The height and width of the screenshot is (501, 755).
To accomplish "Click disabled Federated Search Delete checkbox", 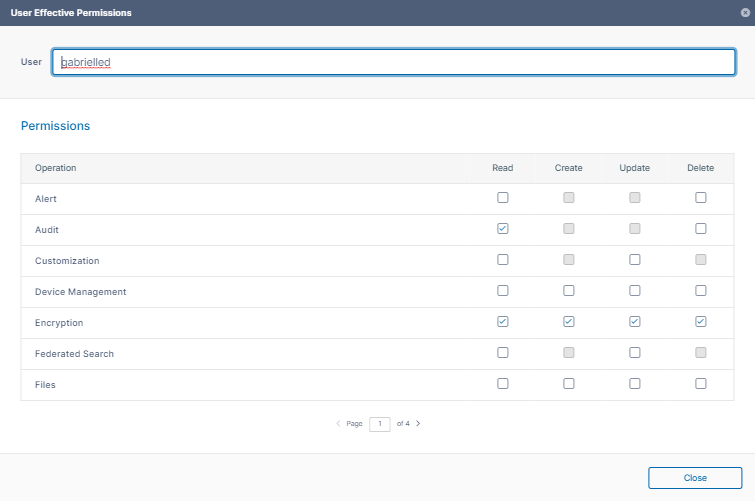I will (701, 353).
